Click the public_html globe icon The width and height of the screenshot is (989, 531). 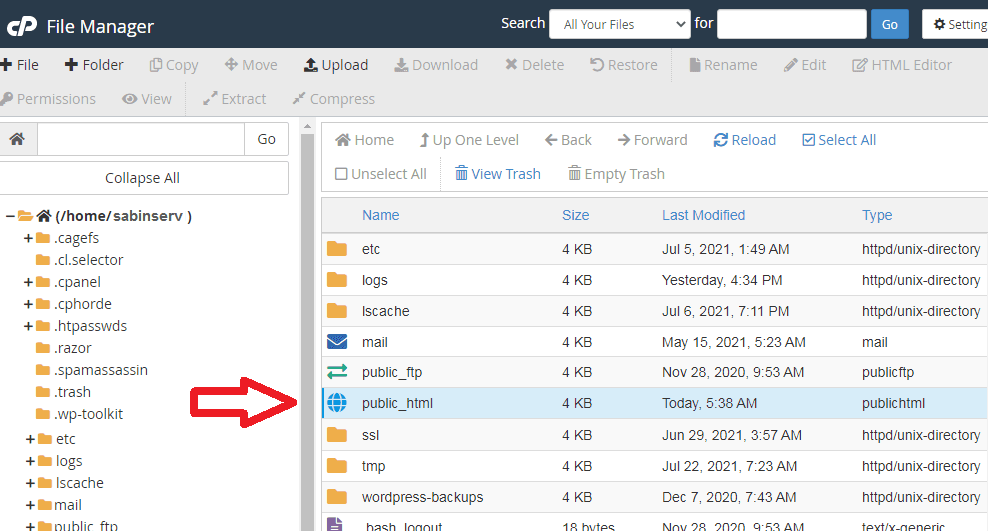click(x=337, y=404)
